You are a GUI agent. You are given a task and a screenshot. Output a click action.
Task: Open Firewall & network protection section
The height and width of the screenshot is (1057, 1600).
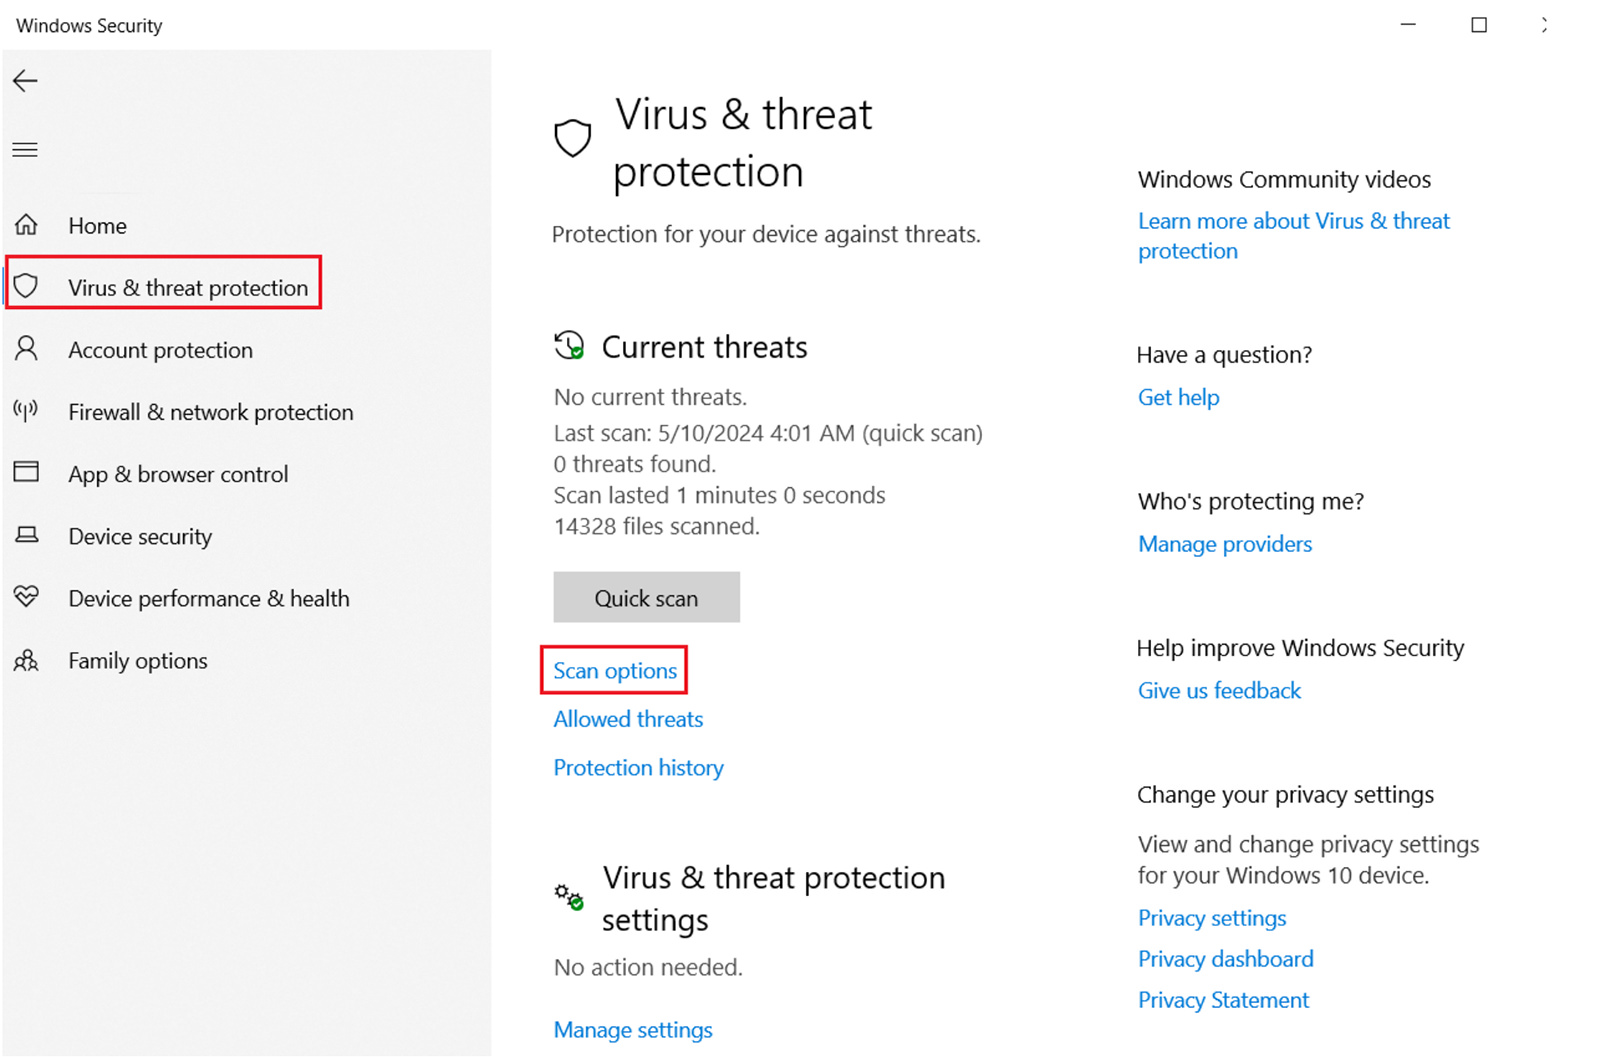[211, 412]
